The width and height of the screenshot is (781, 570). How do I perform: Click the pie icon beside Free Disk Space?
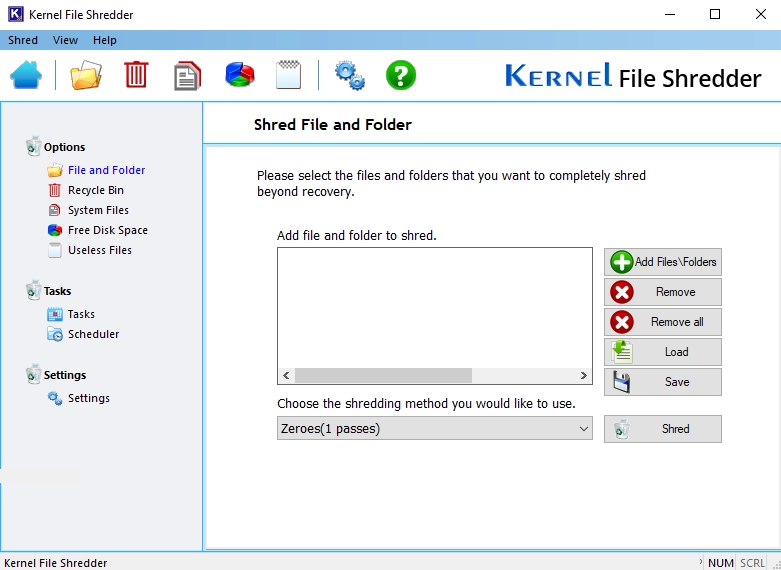coord(55,230)
